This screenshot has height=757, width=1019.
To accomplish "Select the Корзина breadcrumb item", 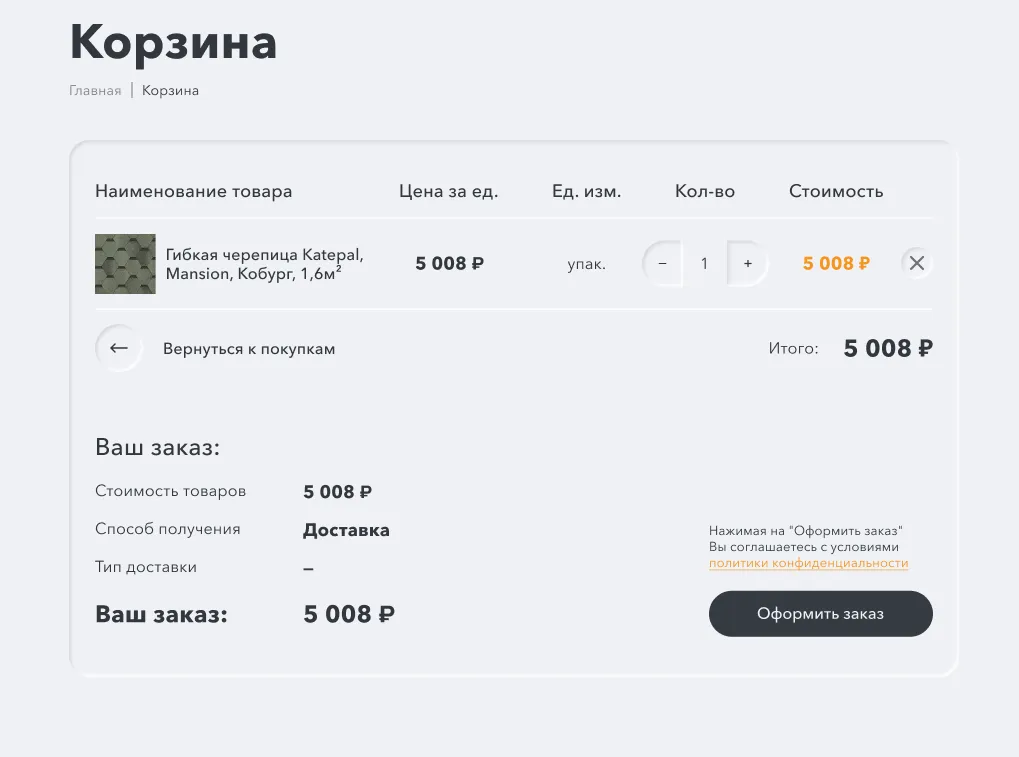I will (x=170, y=90).
